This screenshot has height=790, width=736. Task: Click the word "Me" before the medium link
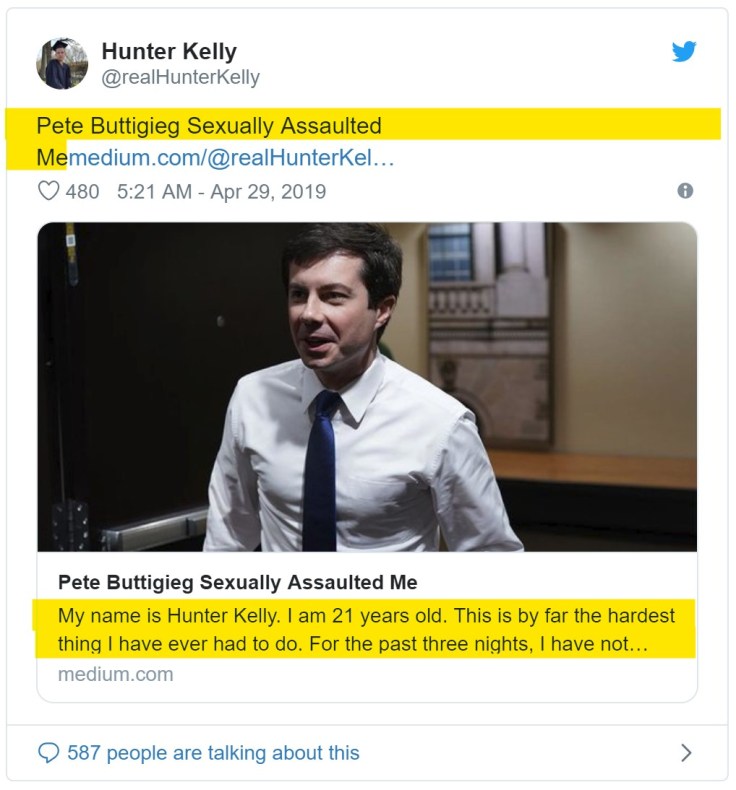click(50, 158)
